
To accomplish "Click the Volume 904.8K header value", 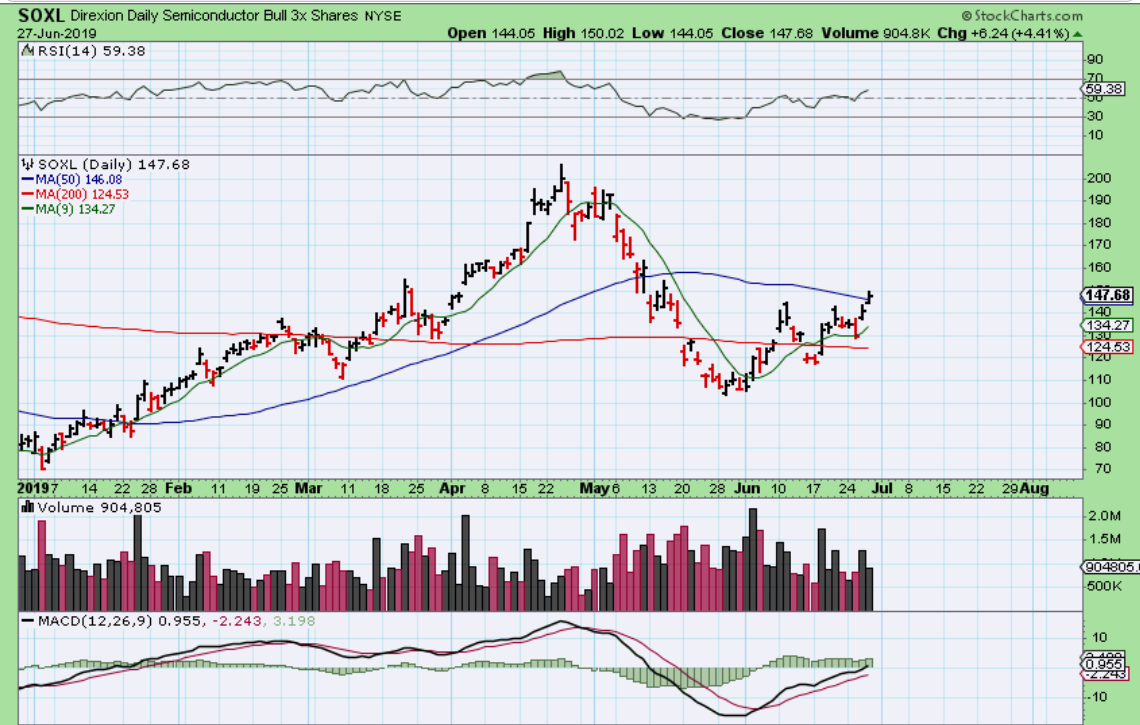I will click(x=876, y=33).
